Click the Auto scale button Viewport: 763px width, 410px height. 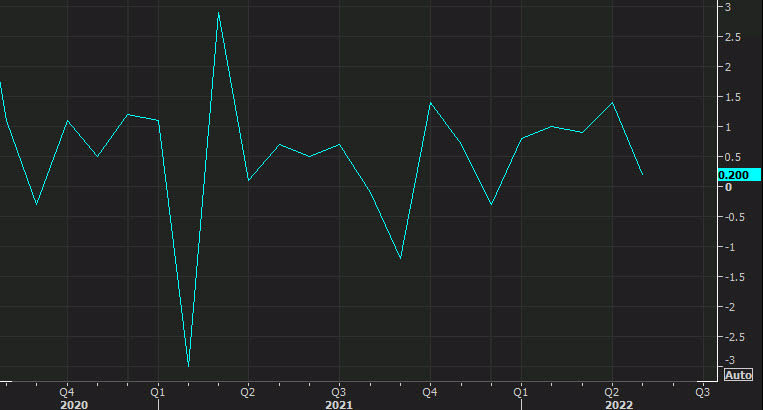(738, 375)
